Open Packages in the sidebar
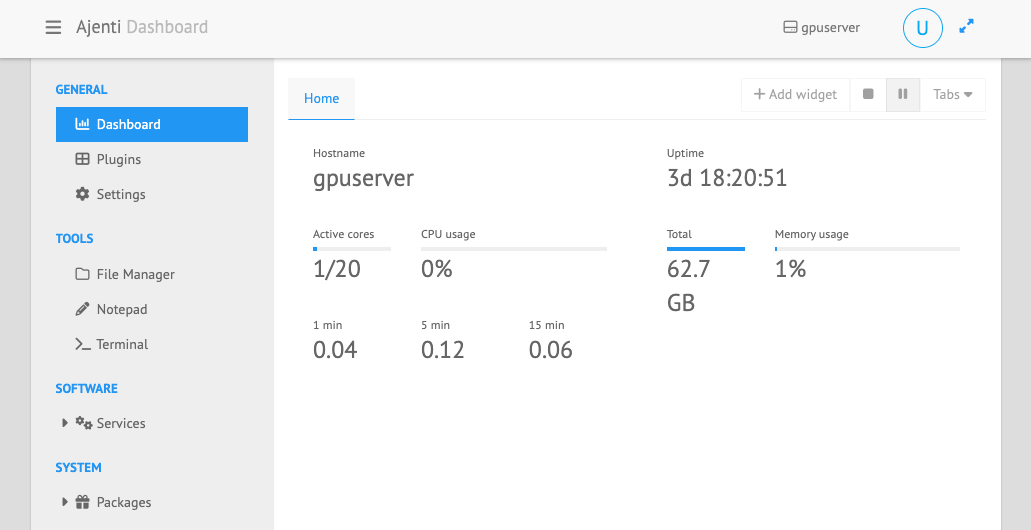 (x=152, y=502)
